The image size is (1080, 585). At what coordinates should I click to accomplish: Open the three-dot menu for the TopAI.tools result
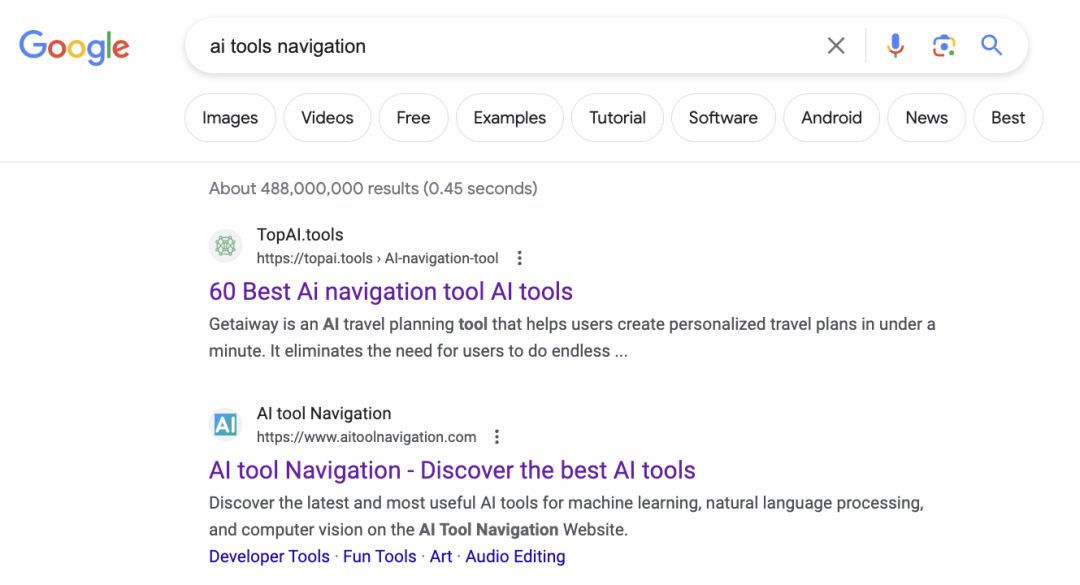pos(520,258)
